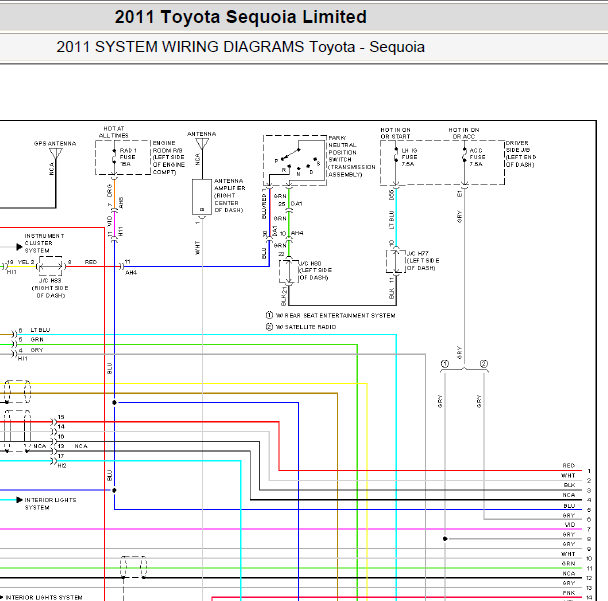Click the "VIO" label at output pin 7
The height and width of the screenshot is (601, 608).
pos(570,525)
